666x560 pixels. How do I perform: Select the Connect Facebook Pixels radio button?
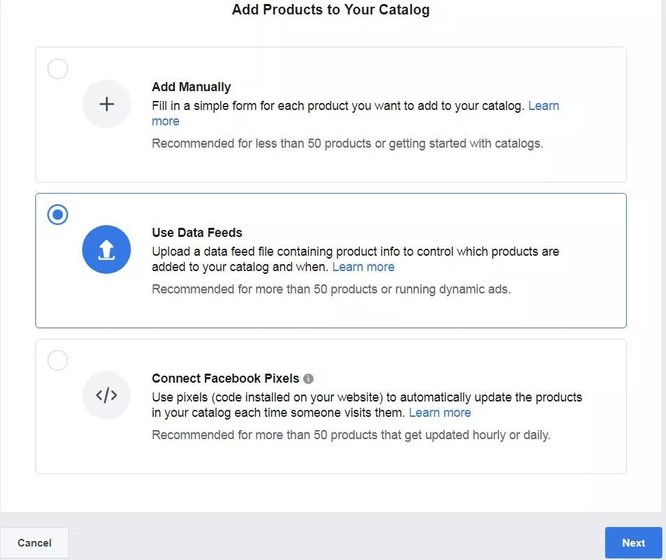[x=58, y=360]
